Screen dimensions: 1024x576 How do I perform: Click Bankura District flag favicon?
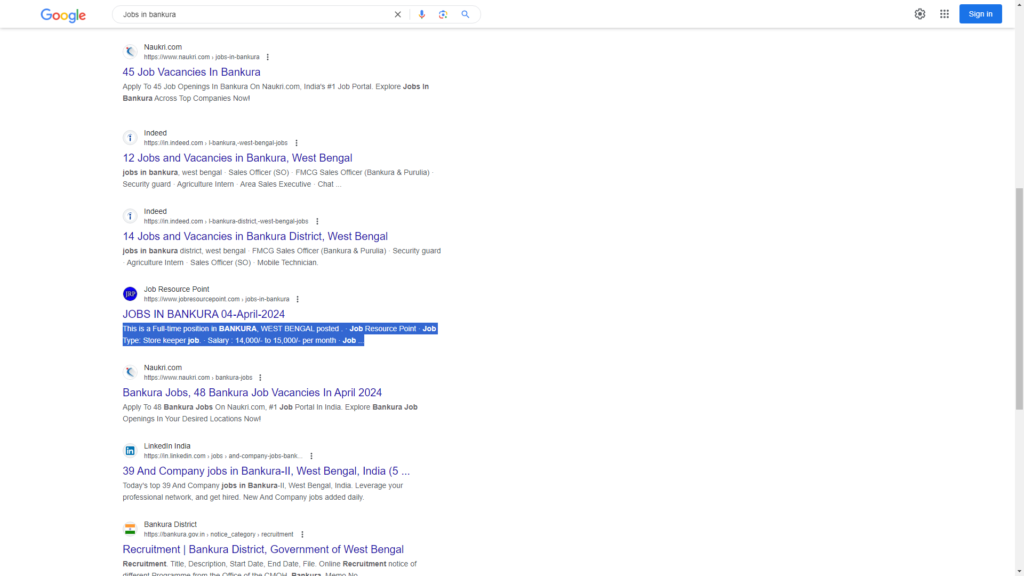point(130,529)
